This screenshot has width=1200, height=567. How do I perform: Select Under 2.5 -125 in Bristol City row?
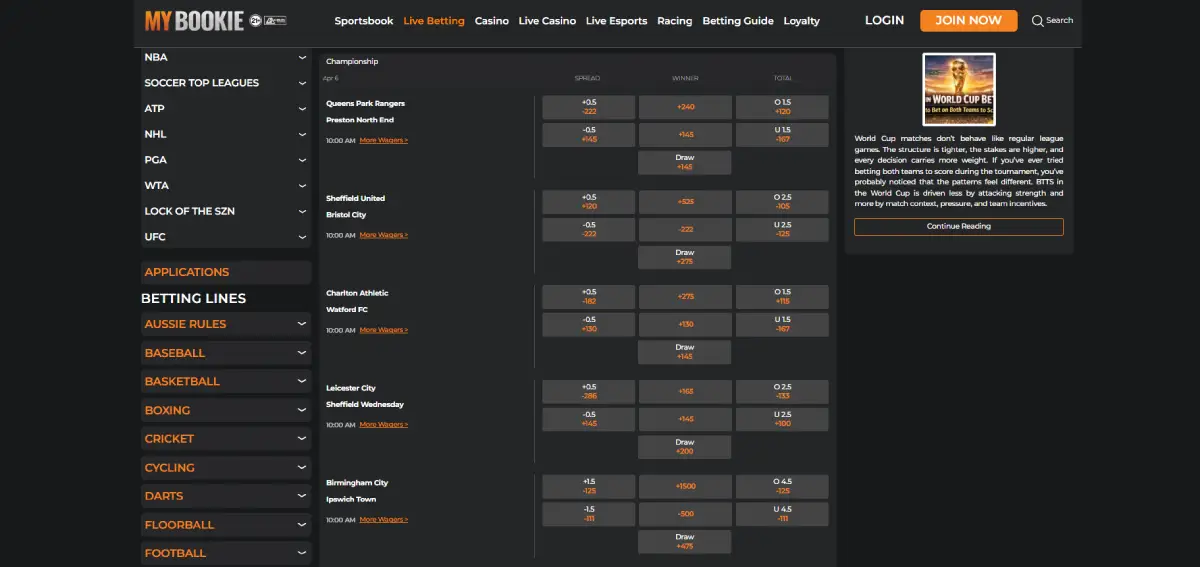coord(782,230)
